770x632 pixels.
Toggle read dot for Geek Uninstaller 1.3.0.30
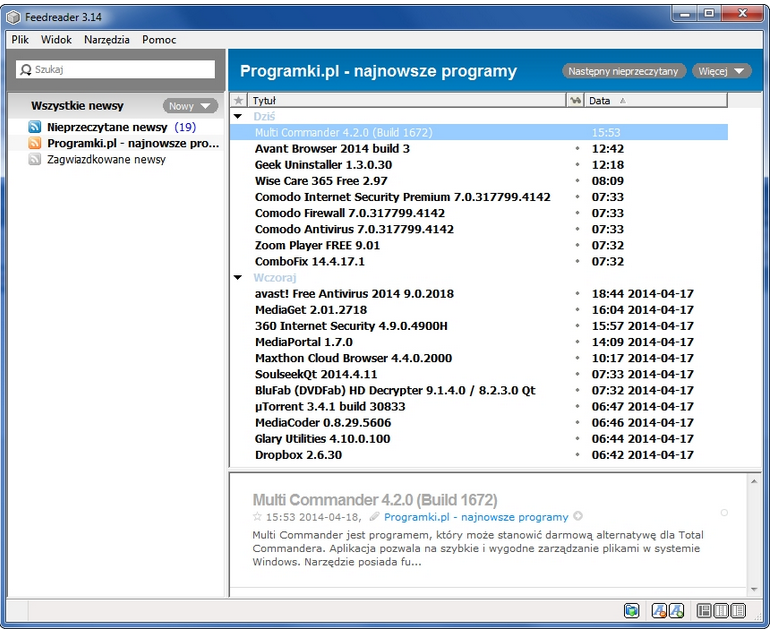pyautogui.click(x=578, y=165)
